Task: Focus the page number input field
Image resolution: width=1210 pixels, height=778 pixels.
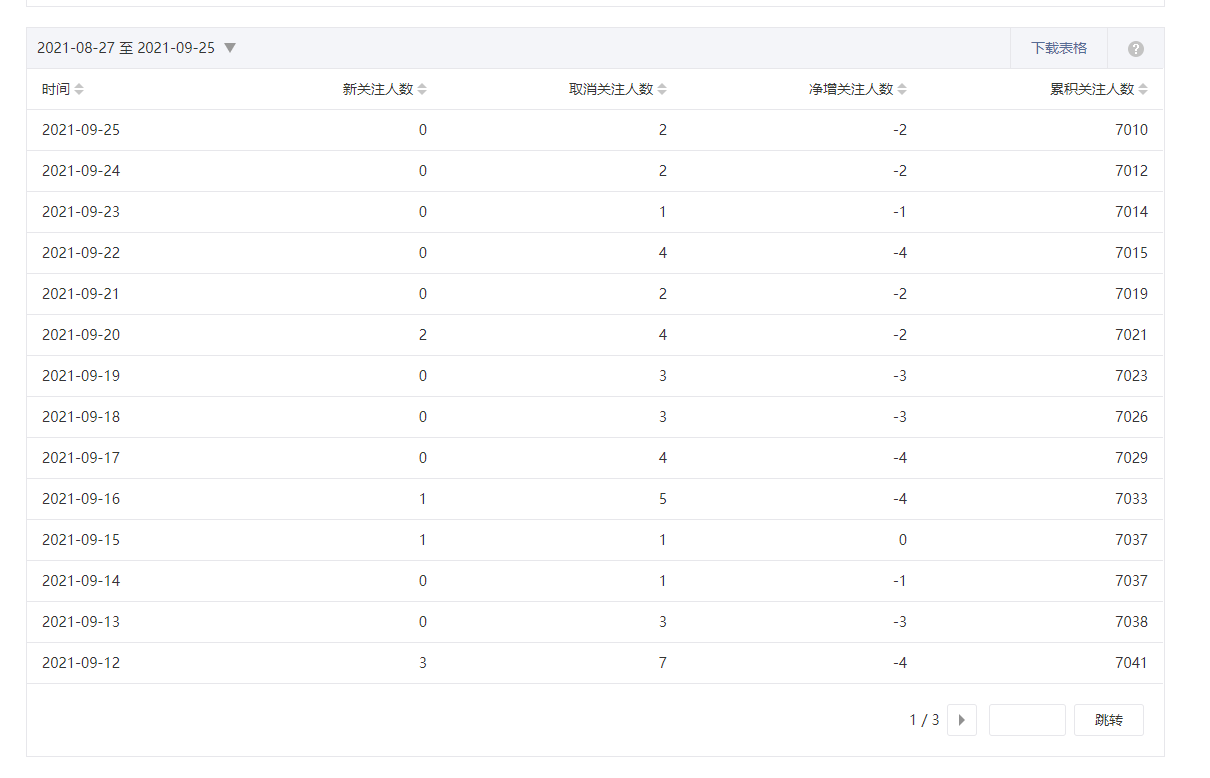Action: tap(1026, 720)
